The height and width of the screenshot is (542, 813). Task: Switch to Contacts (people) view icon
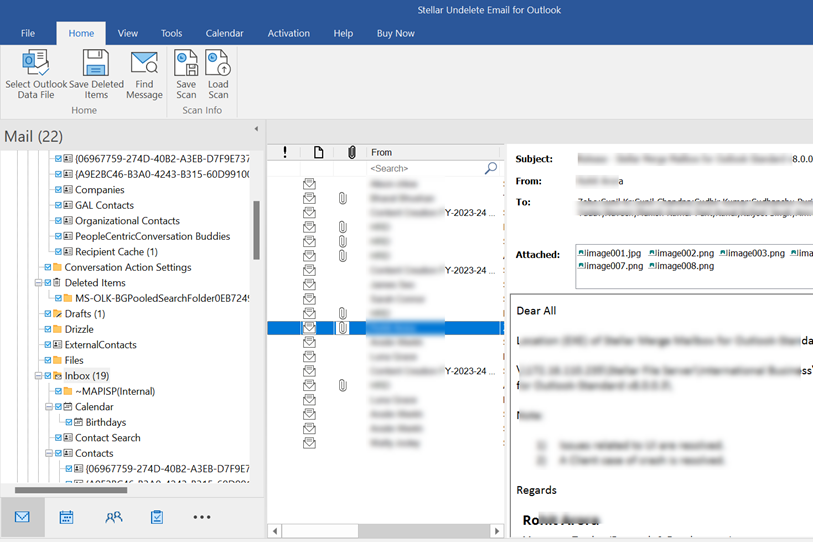pyautogui.click(x=114, y=517)
